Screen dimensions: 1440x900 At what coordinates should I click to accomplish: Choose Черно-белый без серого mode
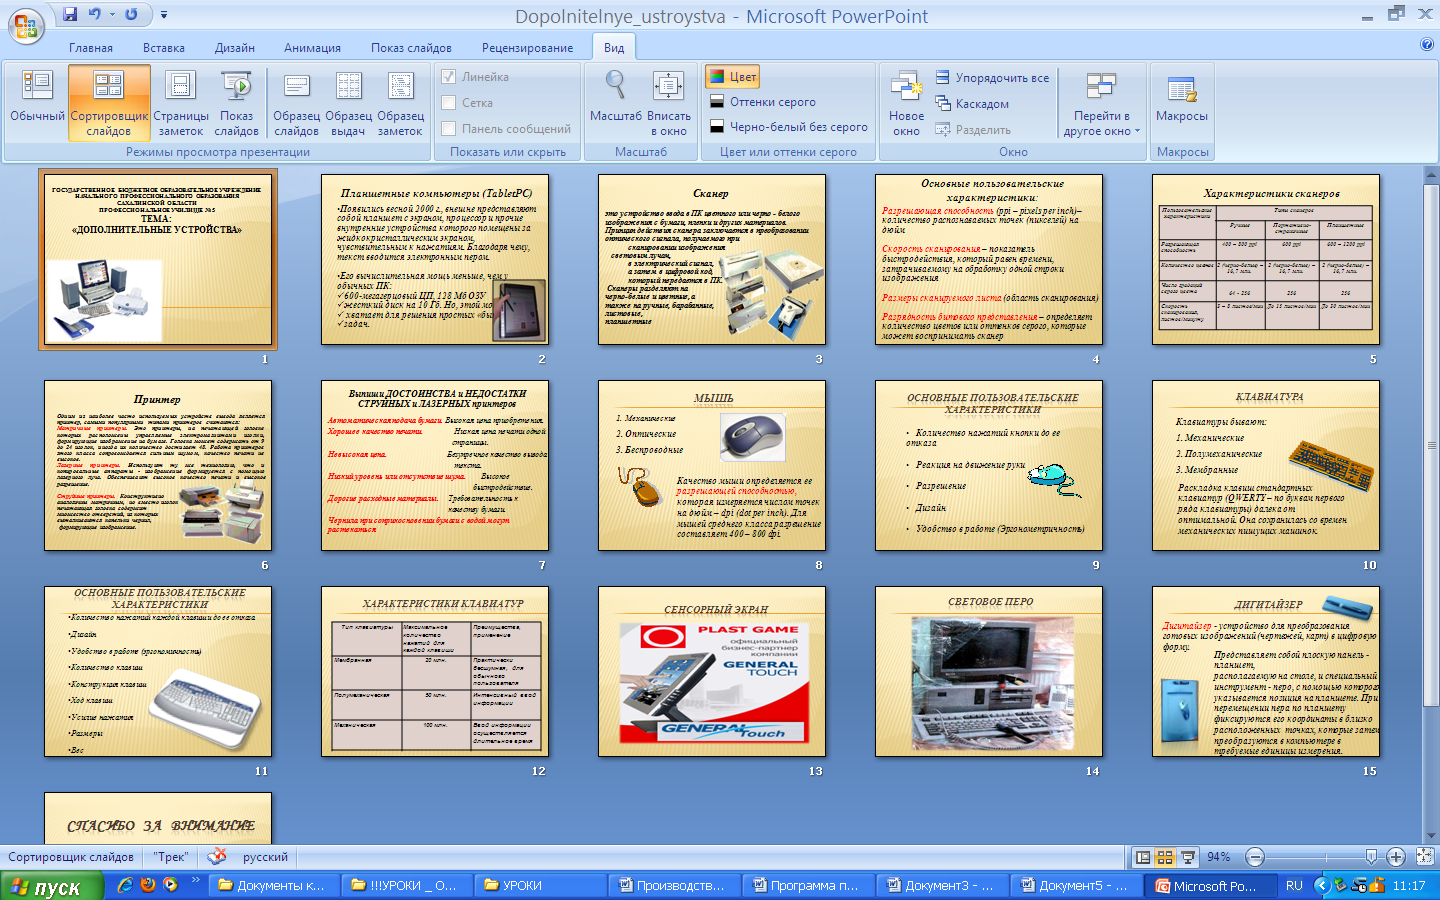pos(788,127)
